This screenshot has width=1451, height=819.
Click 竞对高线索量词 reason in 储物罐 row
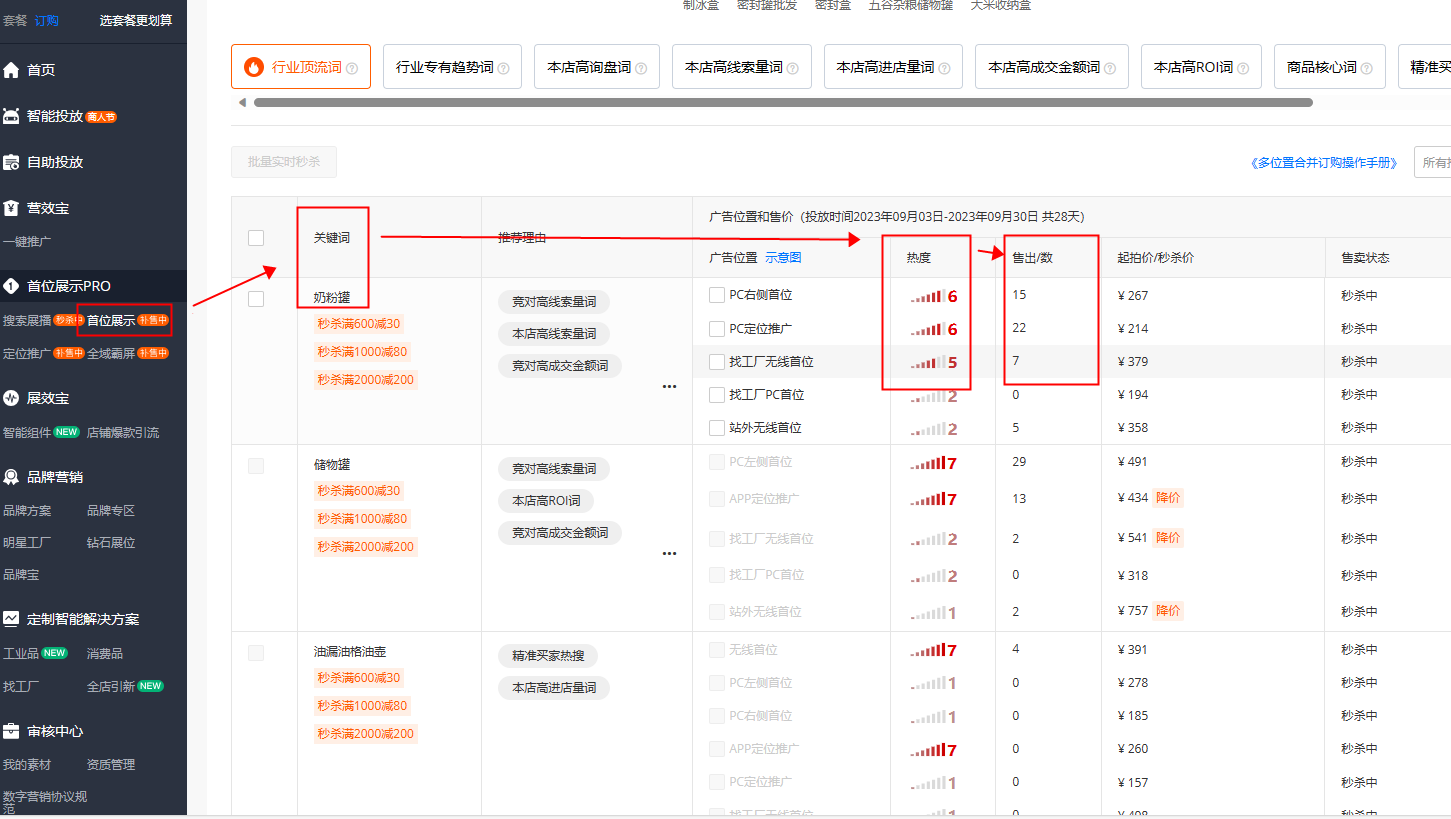554,469
